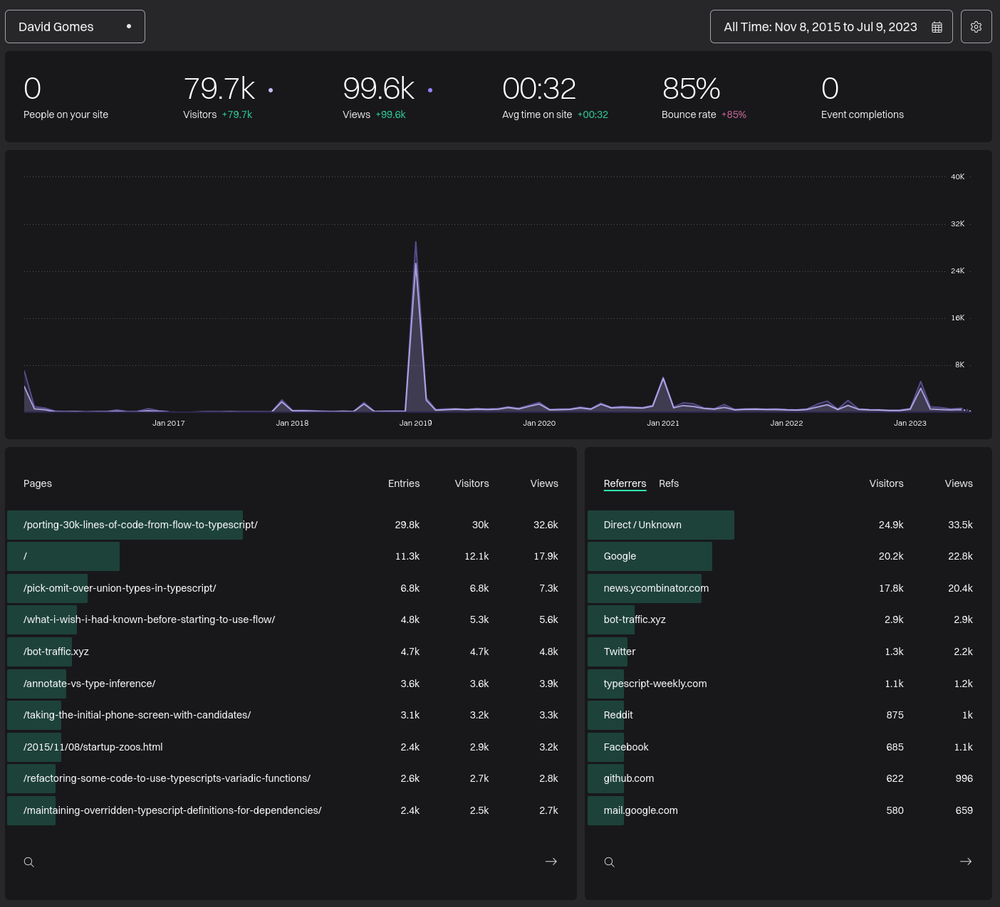Switch to the Refs tab
The width and height of the screenshot is (1000, 907).
click(x=668, y=483)
